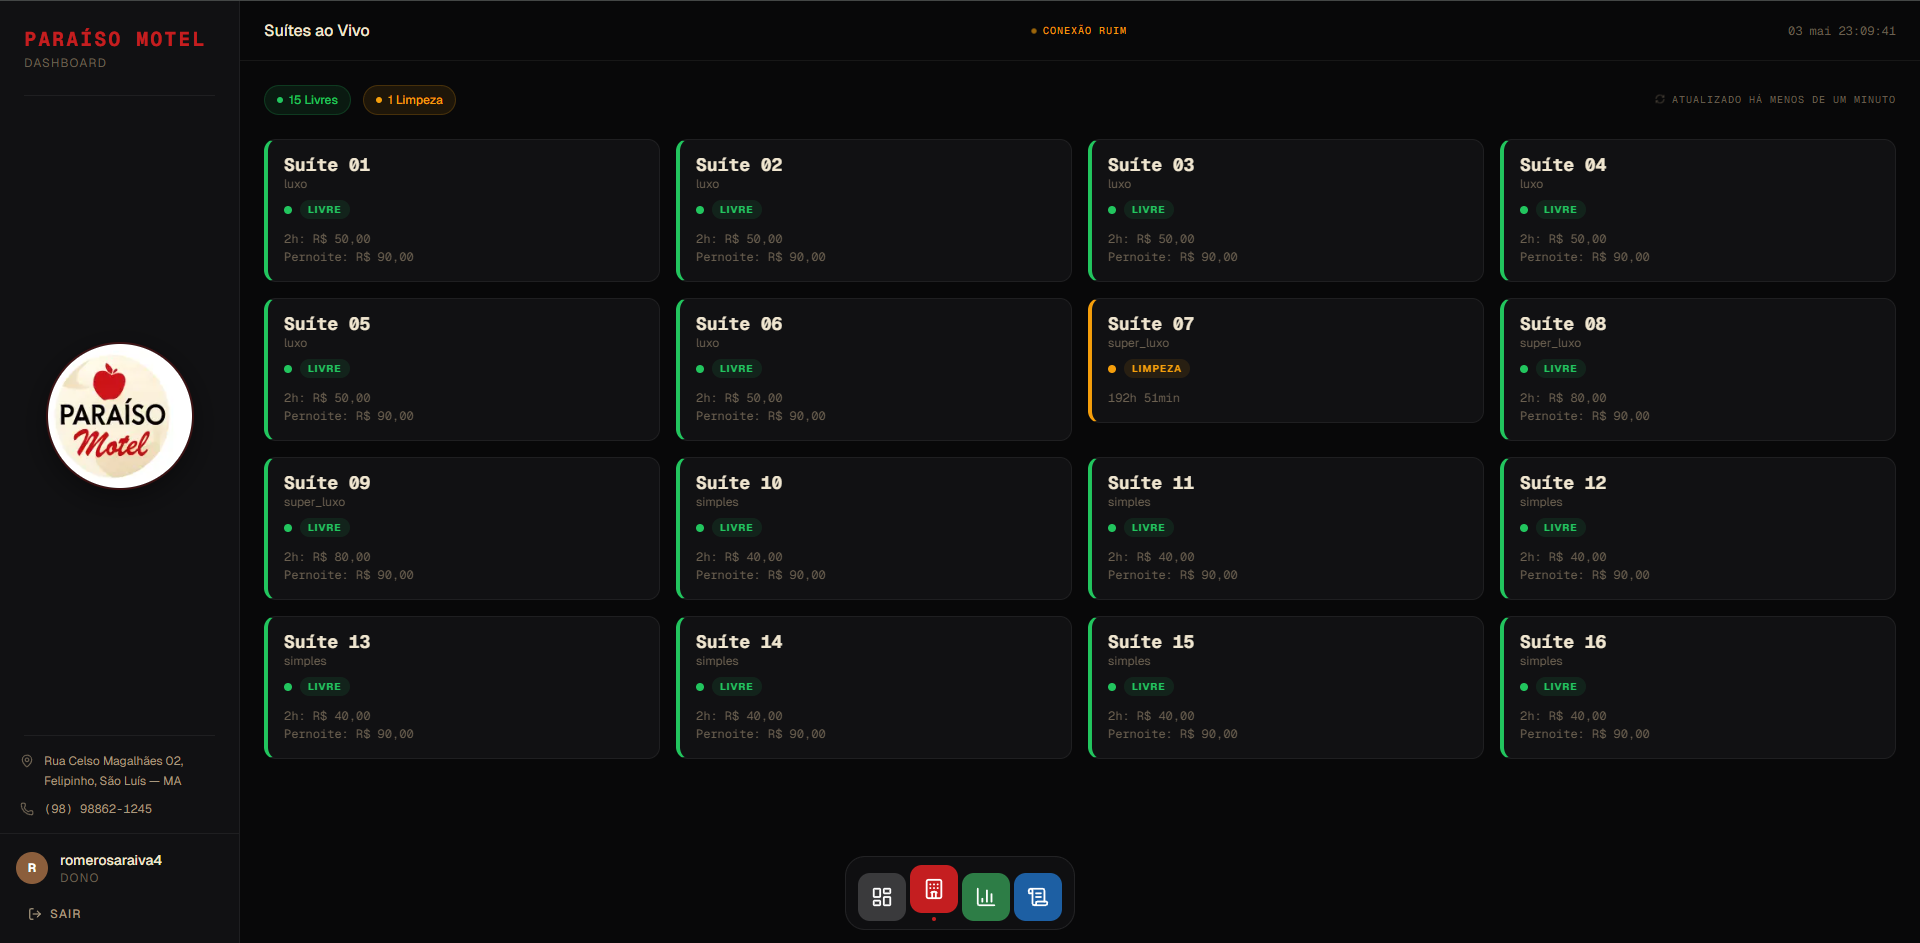Select the red suites building icon in dock
This screenshot has width=1920, height=943.
pos(933,889)
